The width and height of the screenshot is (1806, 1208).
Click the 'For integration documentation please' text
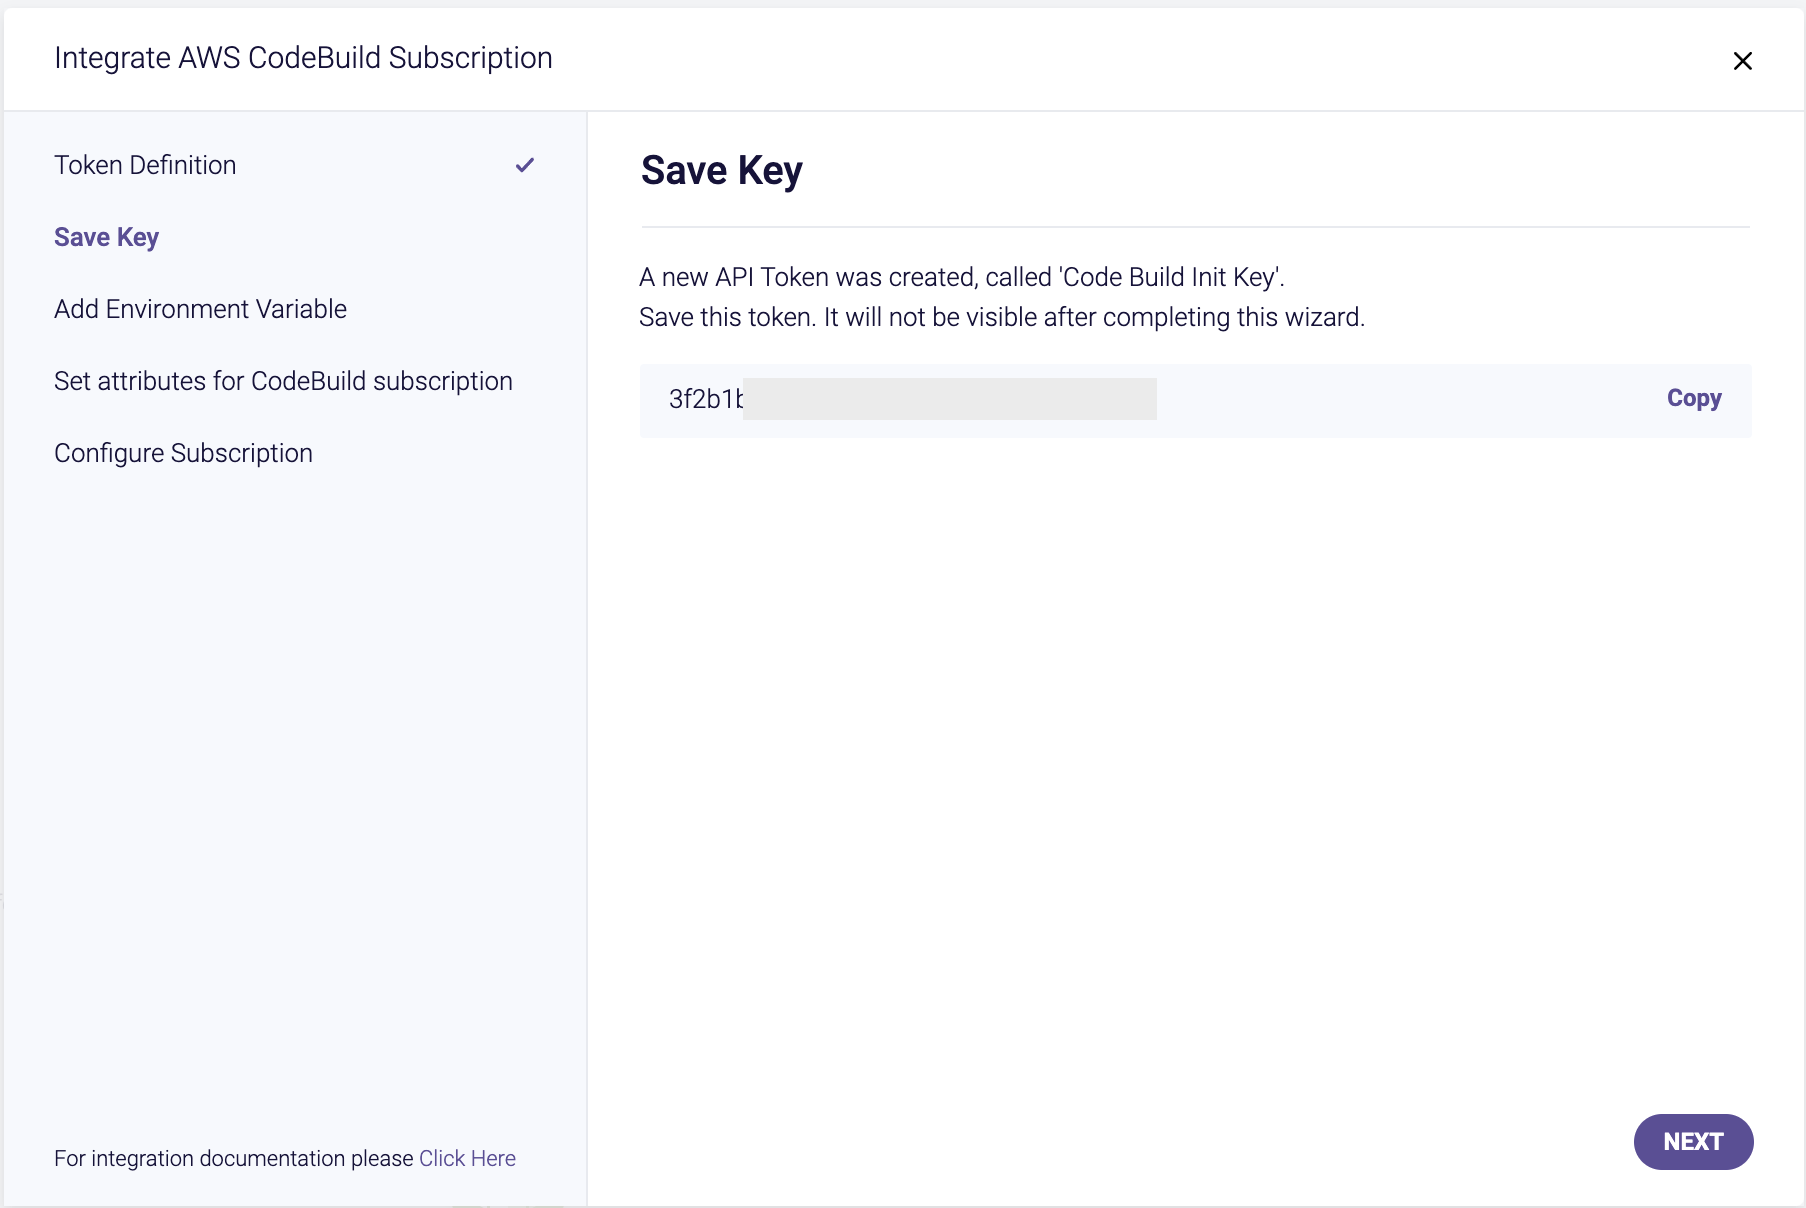(233, 1158)
